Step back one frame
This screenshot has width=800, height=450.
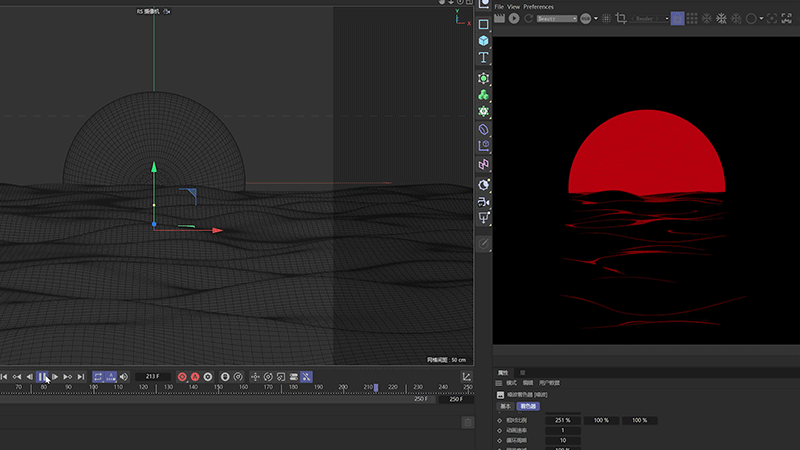click(x=30, y=377)
